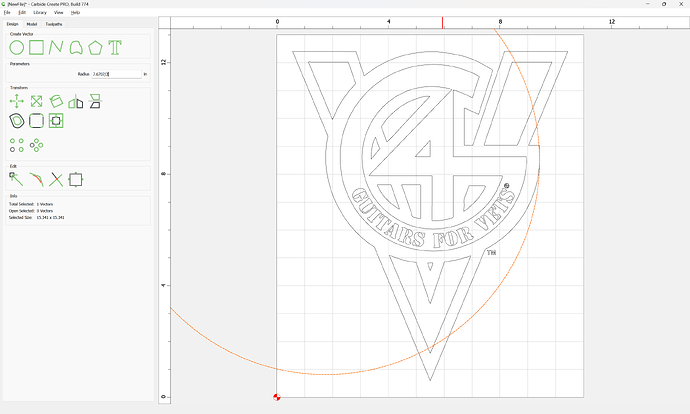Select the scissors Cut Vector tool
Screen dimensions: 690x414
pyautogui.click(x=56, y=180)
